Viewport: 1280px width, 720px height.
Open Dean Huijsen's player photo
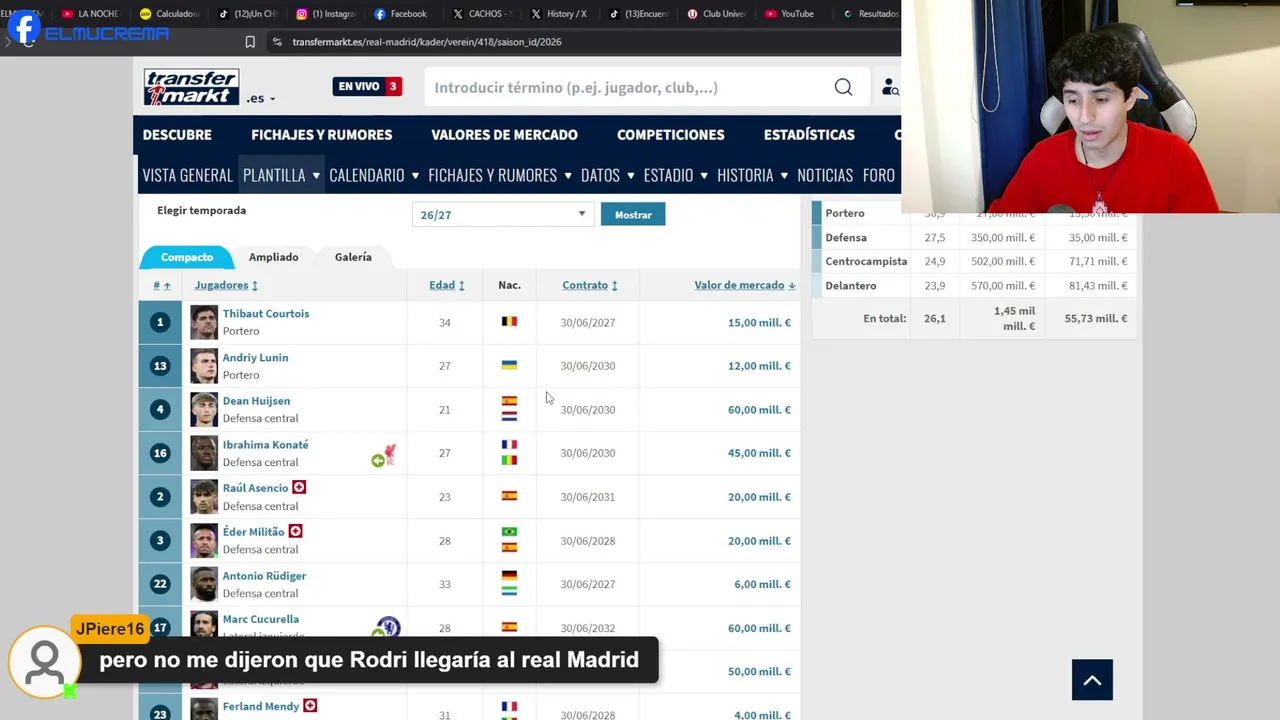[204, 409]
